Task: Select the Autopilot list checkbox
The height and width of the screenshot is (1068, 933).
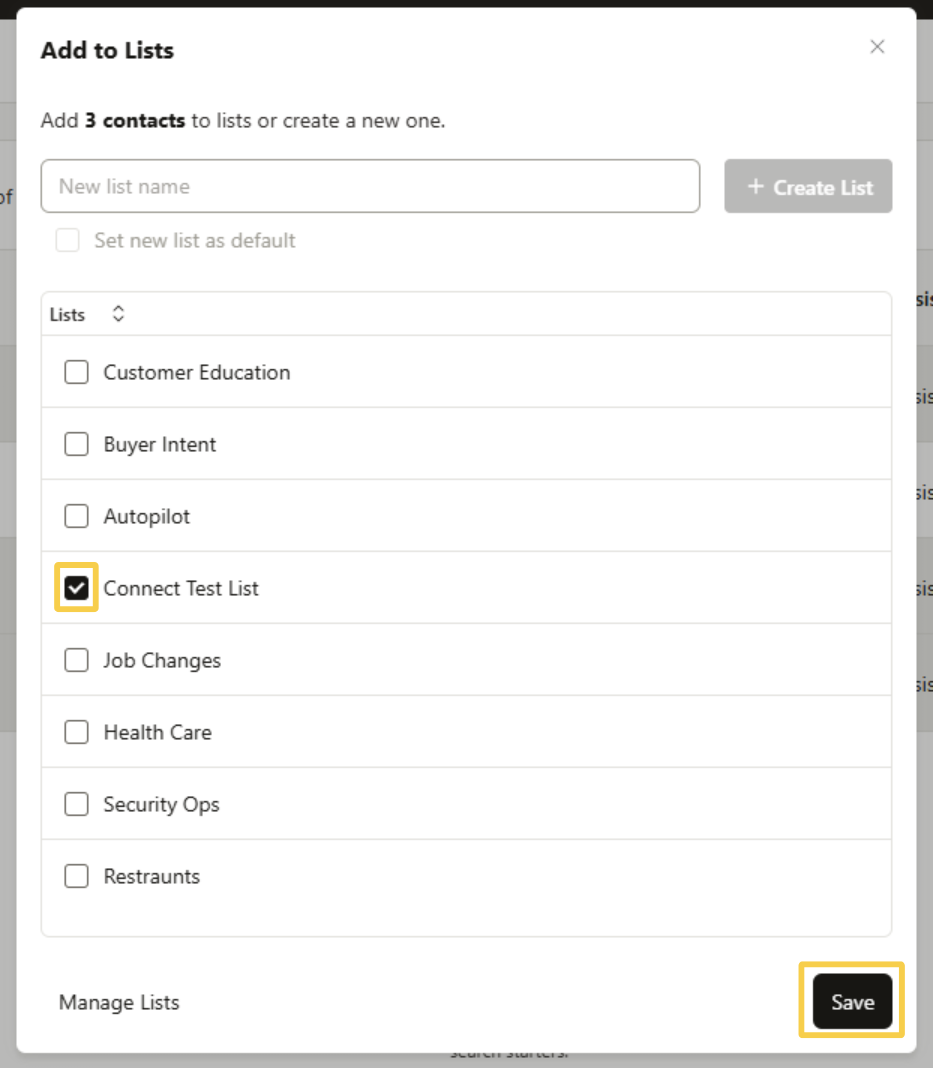Action: point(76,516)
